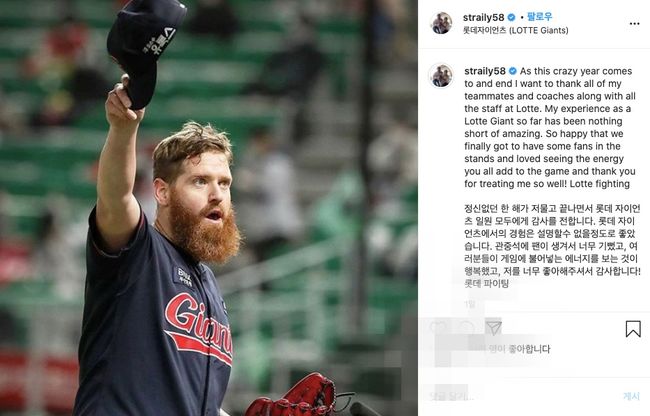Focus the 댓글 달기 comment field
Viewport: 650px width, 416px height.
(518, 397)
